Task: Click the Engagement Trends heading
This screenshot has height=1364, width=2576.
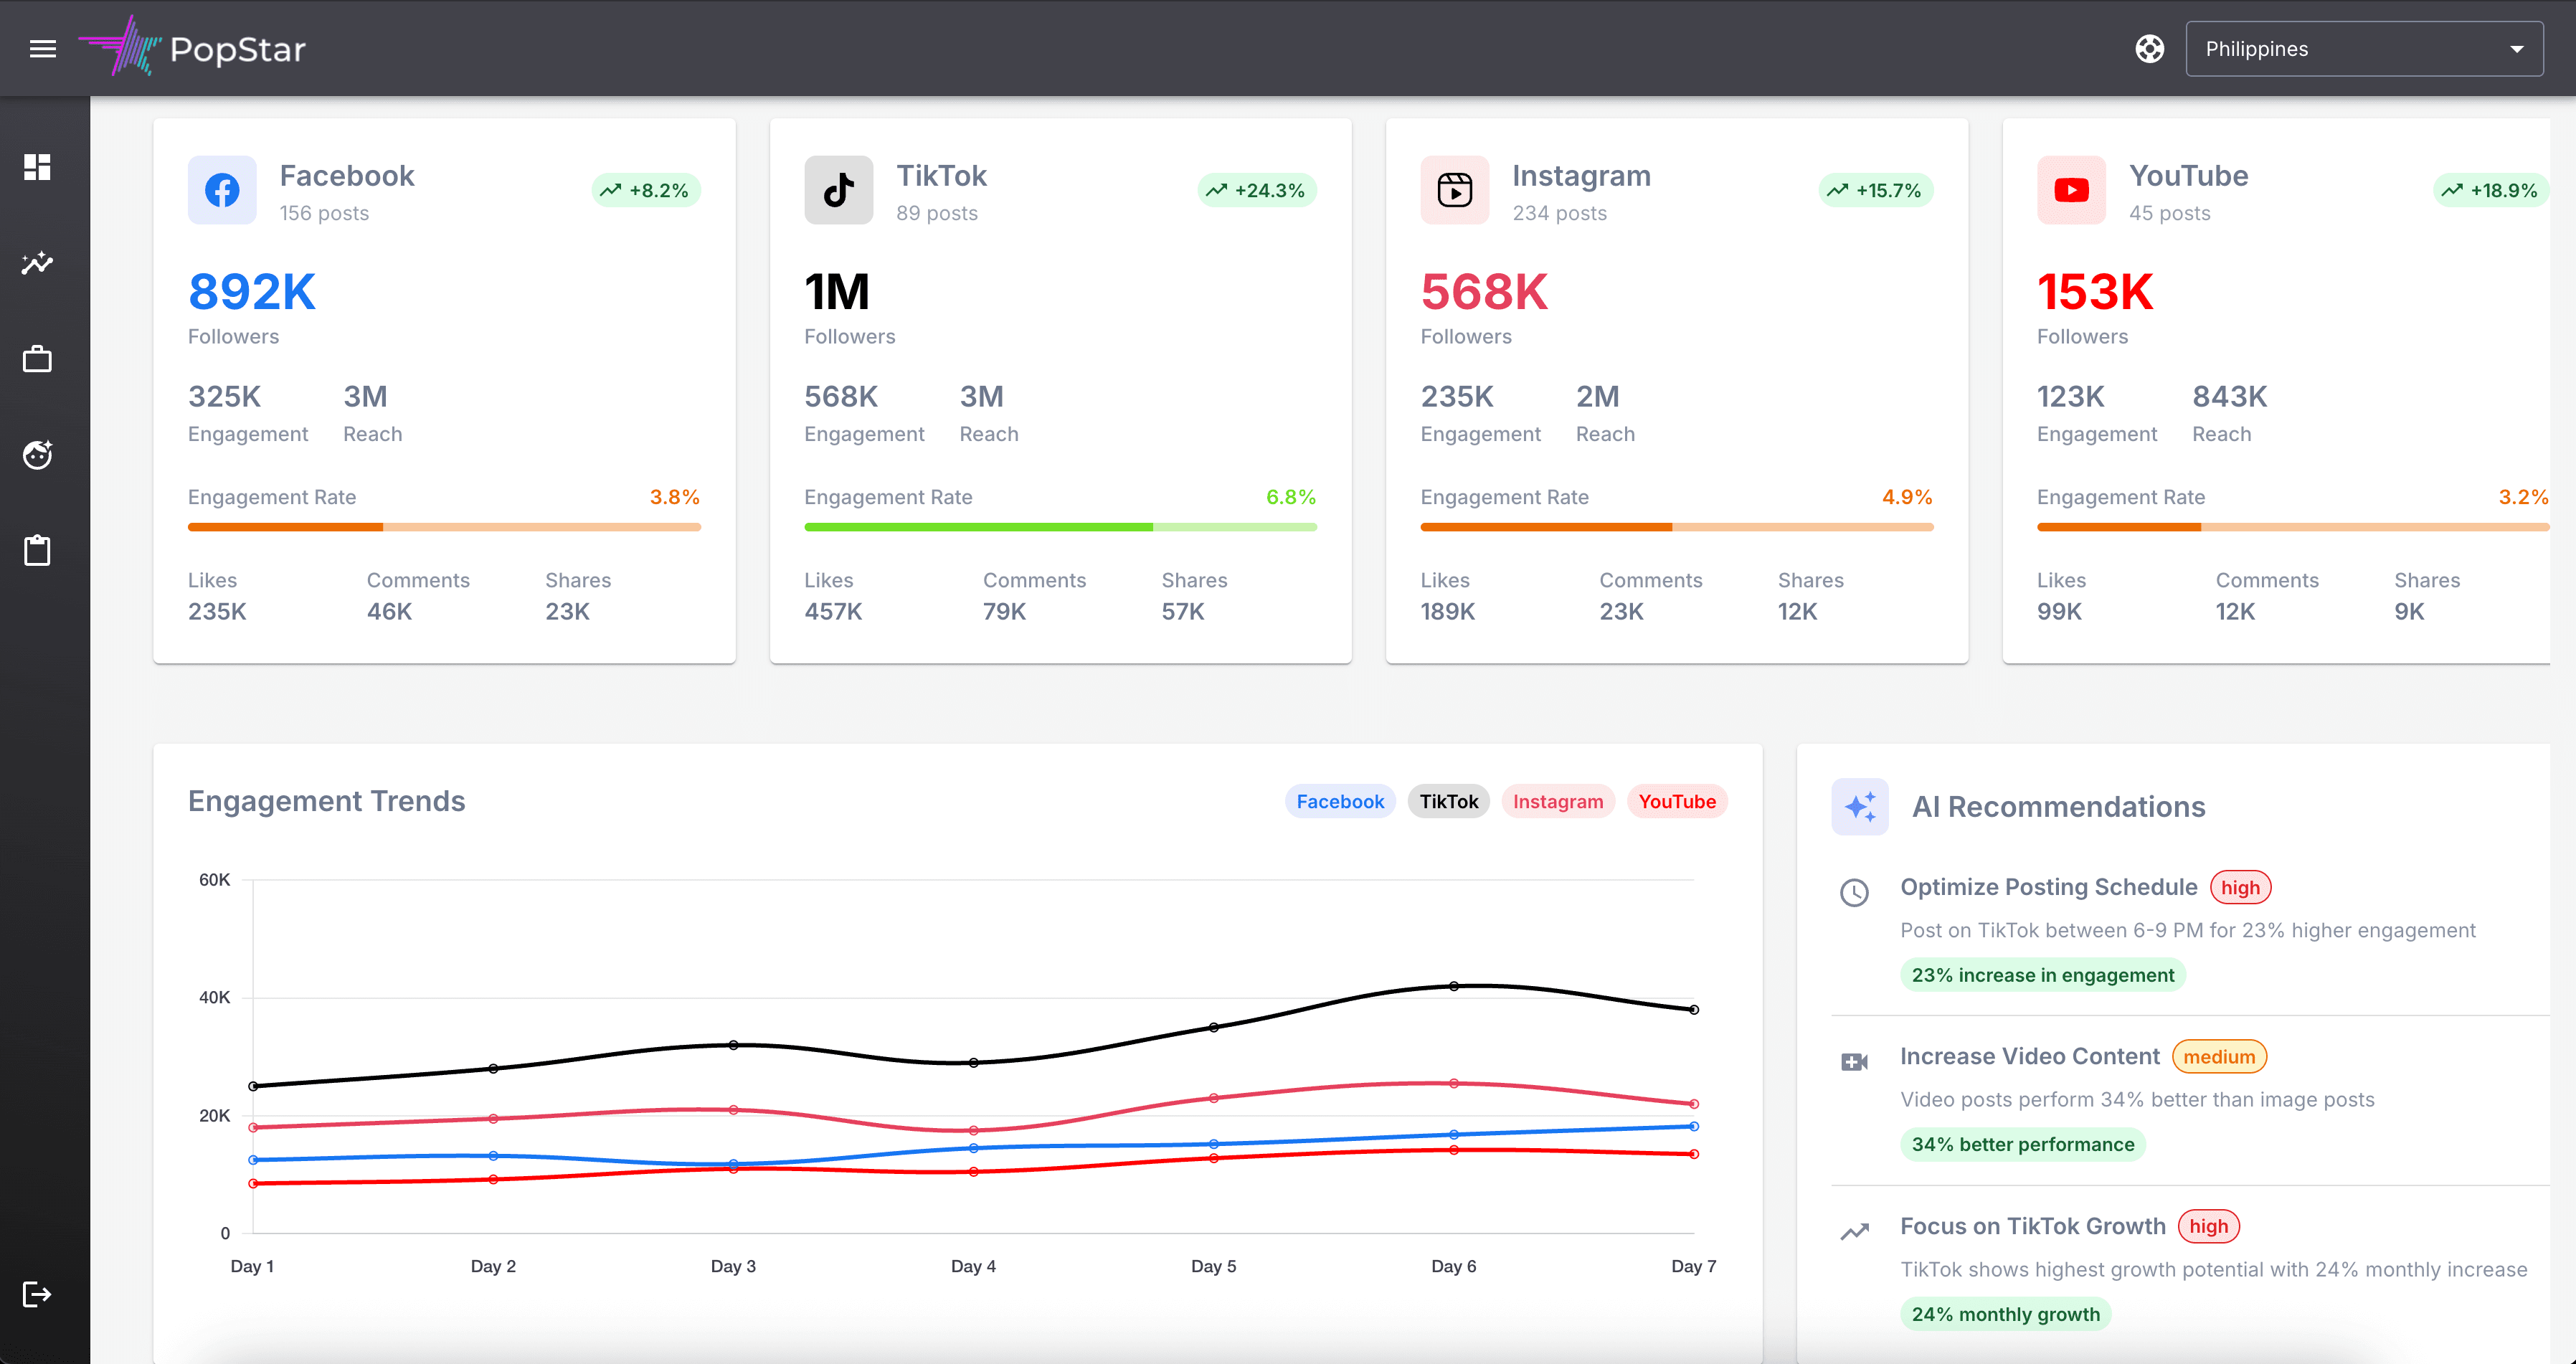Action: coord(327,801)
